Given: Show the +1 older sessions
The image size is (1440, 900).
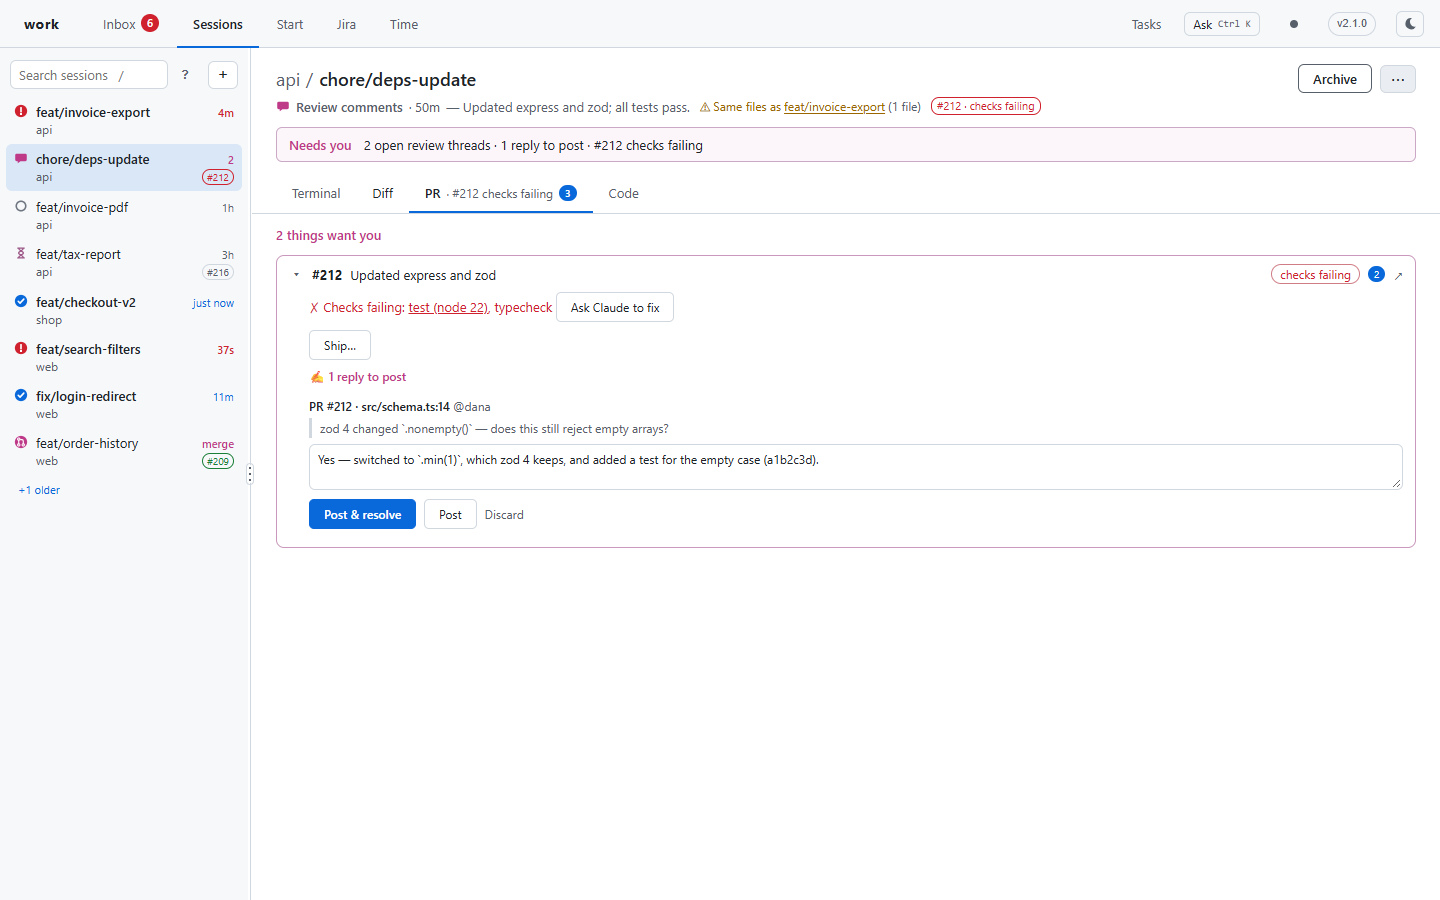Looking at the screenshot, I should pyautogui.click(x=39, y=490).
